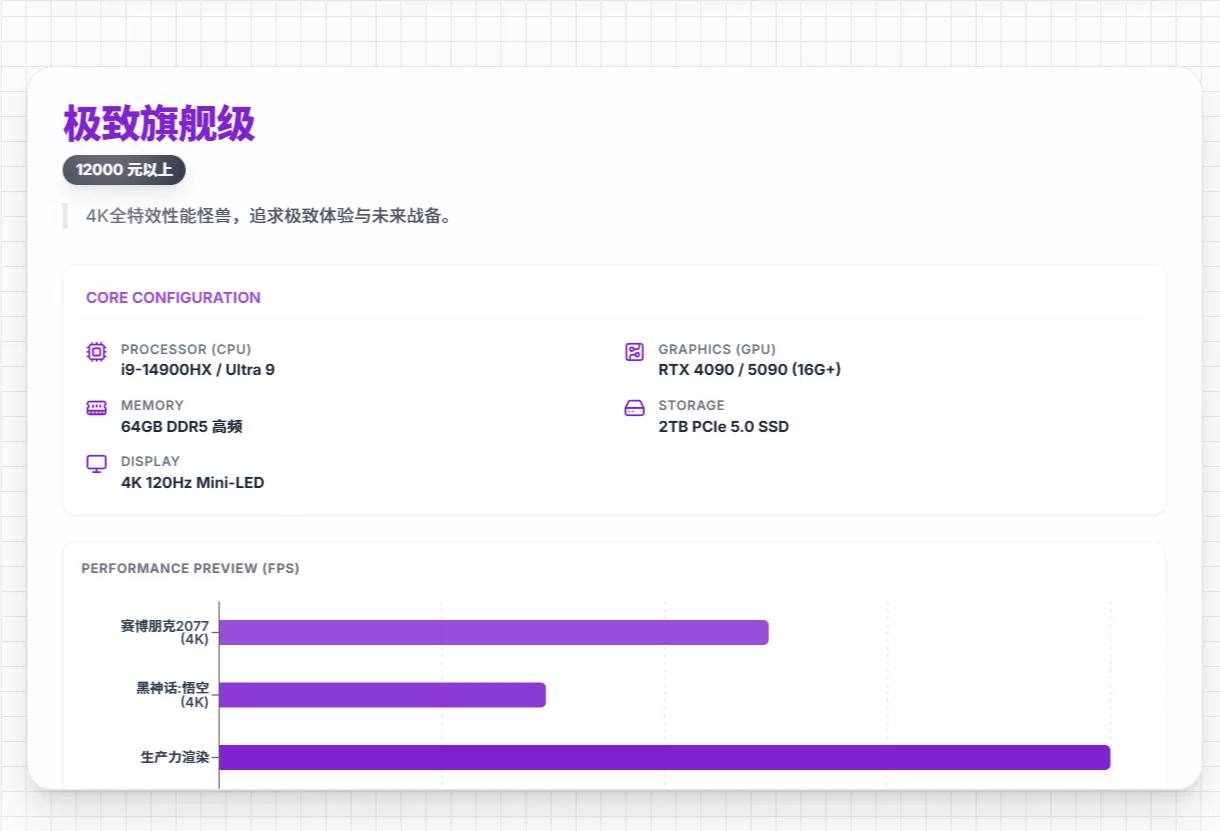This screenshot has height=831, width=1220.
Task: Click the 极致旗舰级 heading
Action: 160,124
